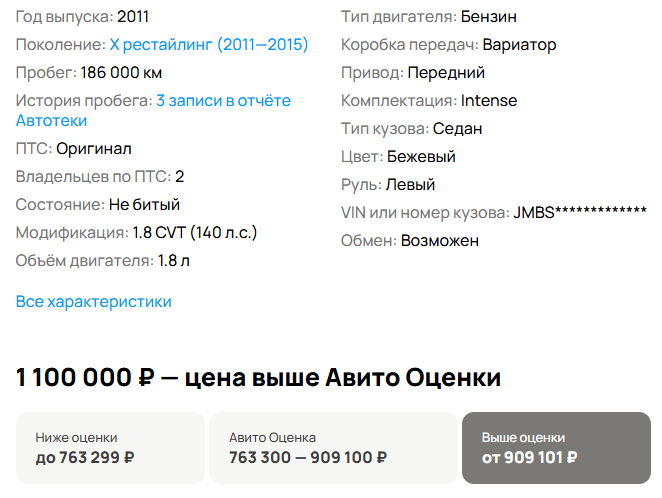Click the masked VIN number JMBS
The width and height of the screenshot is (662, 498).
[x=579, y=213]
